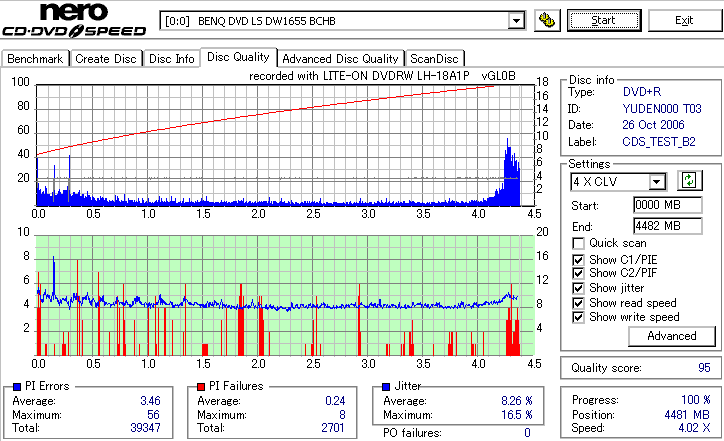This screenshot has width=724, height=441.
Task: Click the End position 4482 MB field
Action: (x=668, y=226)
